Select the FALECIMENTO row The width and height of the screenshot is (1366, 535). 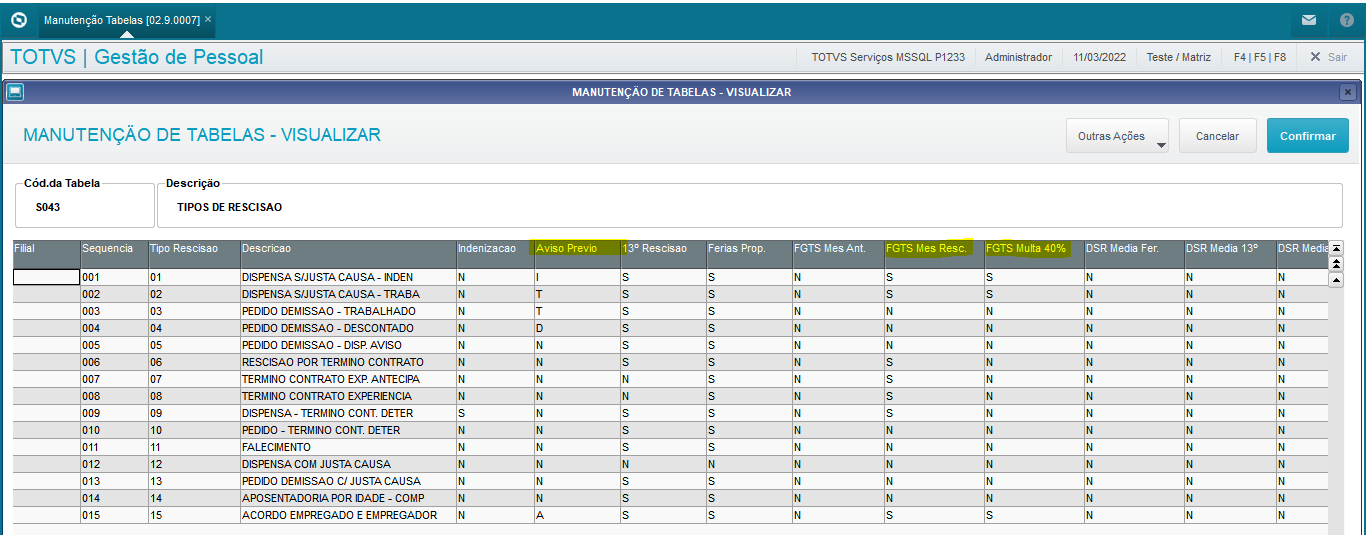(x=670, y=447)
